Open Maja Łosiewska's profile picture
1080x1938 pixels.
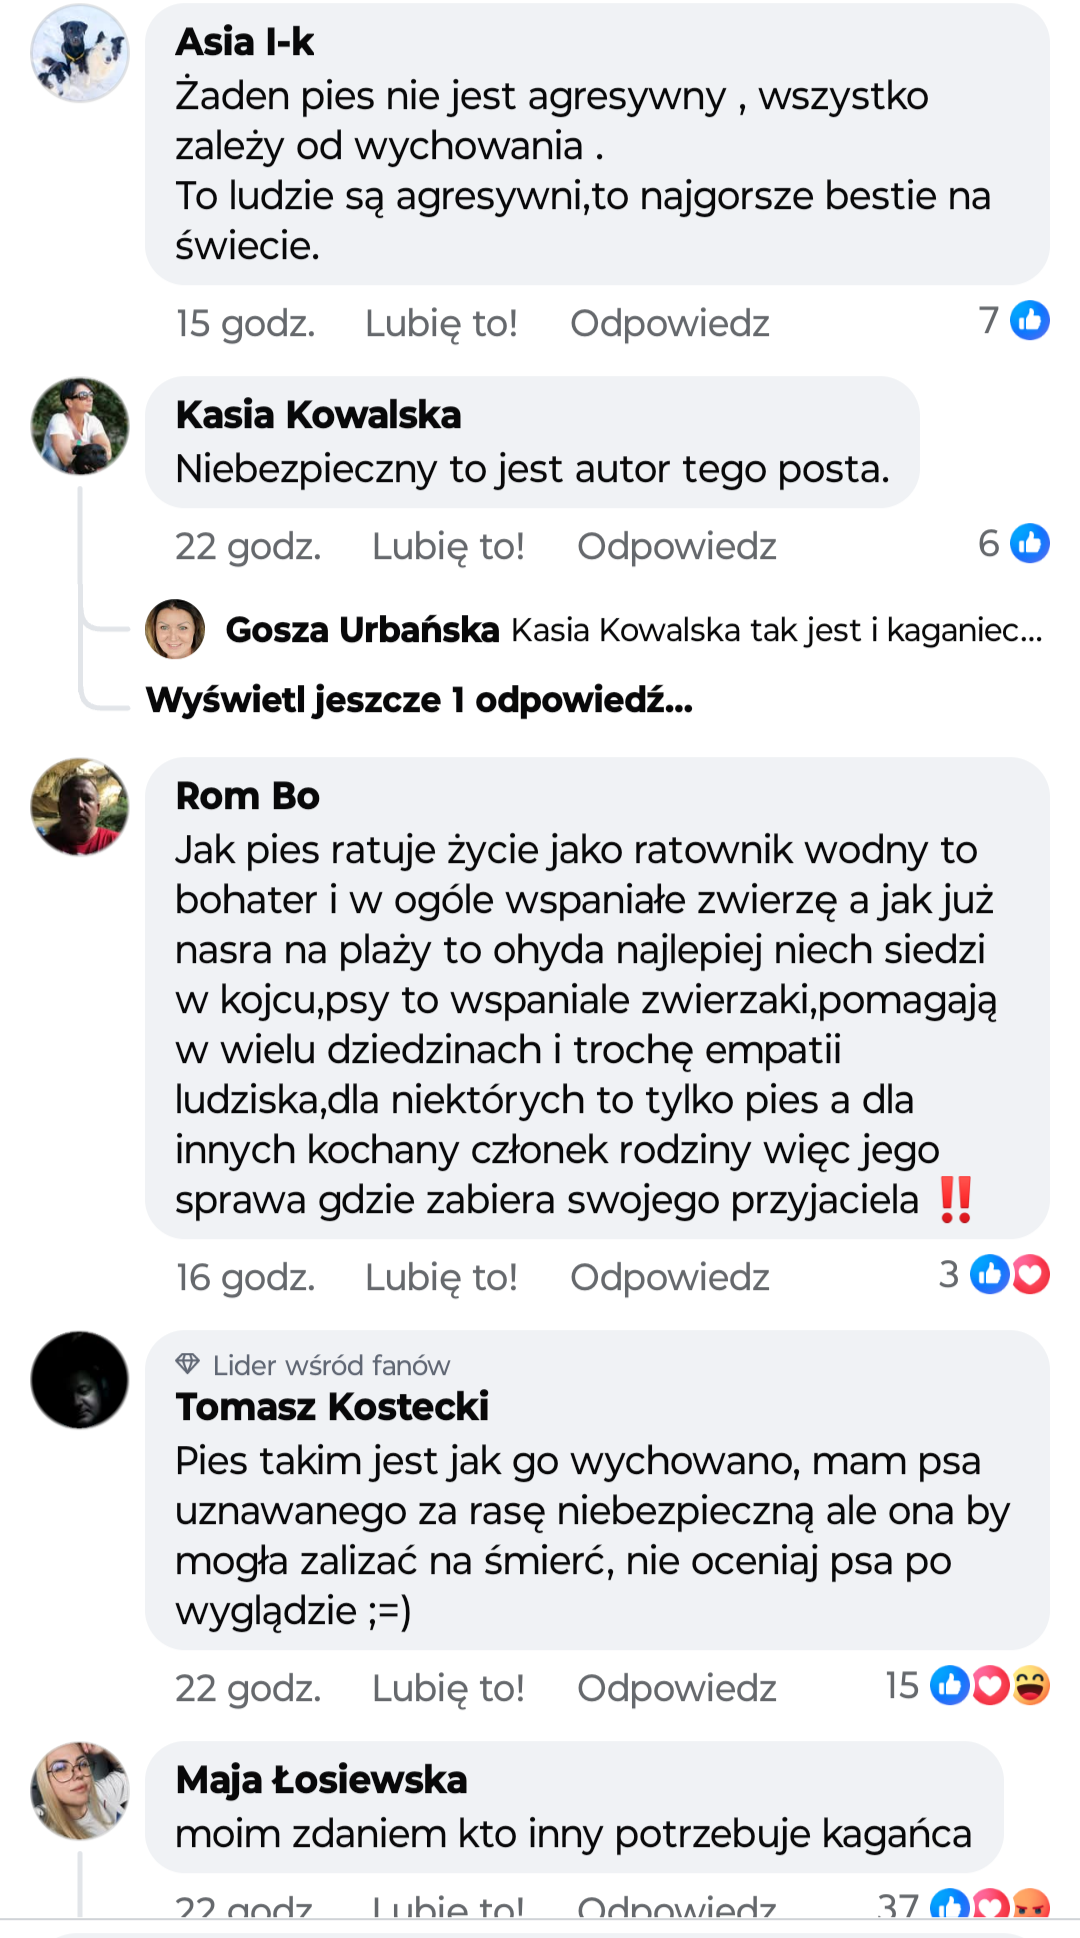click(80, 1791)
